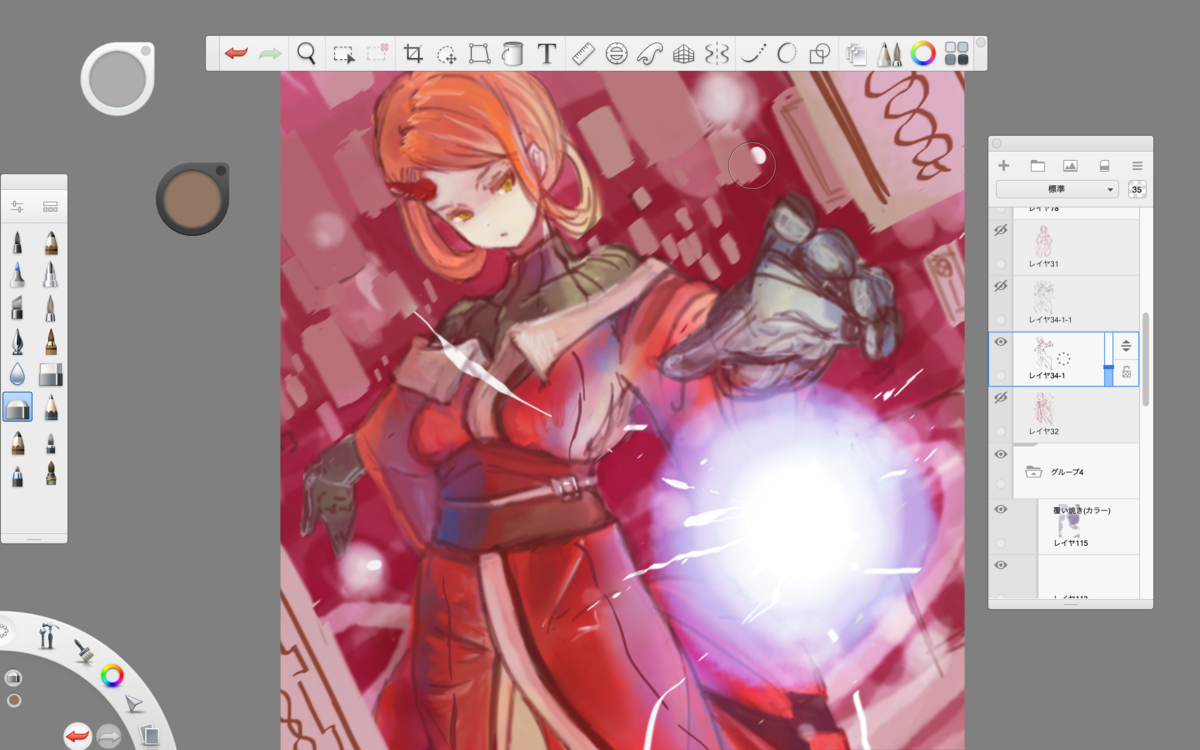
Task: Open color wheel in the corner lagoon
Action: pos(112,675)
